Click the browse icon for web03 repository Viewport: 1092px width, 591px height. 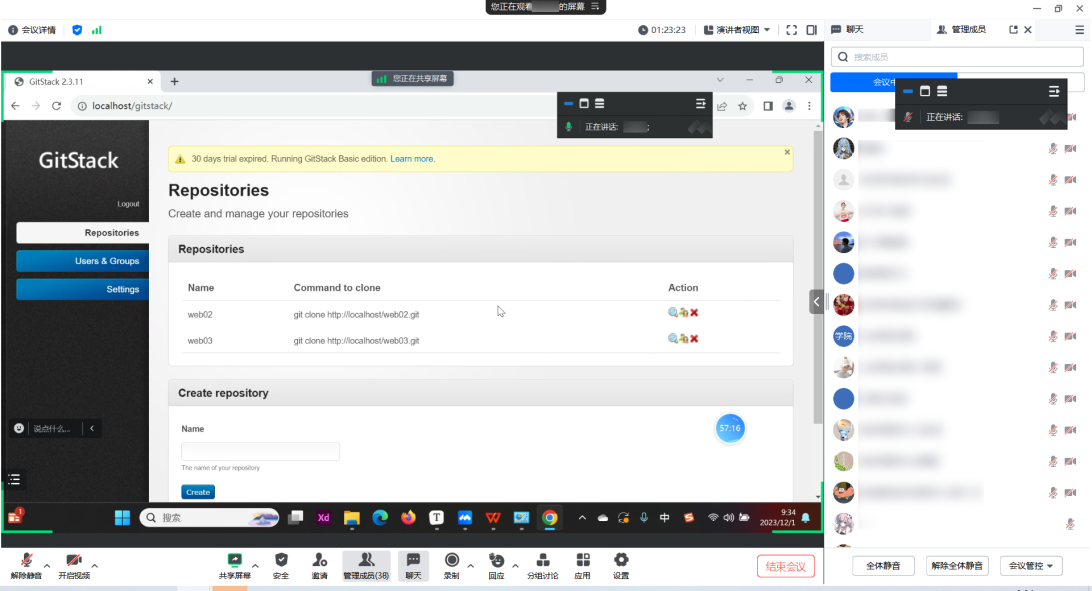673,339
